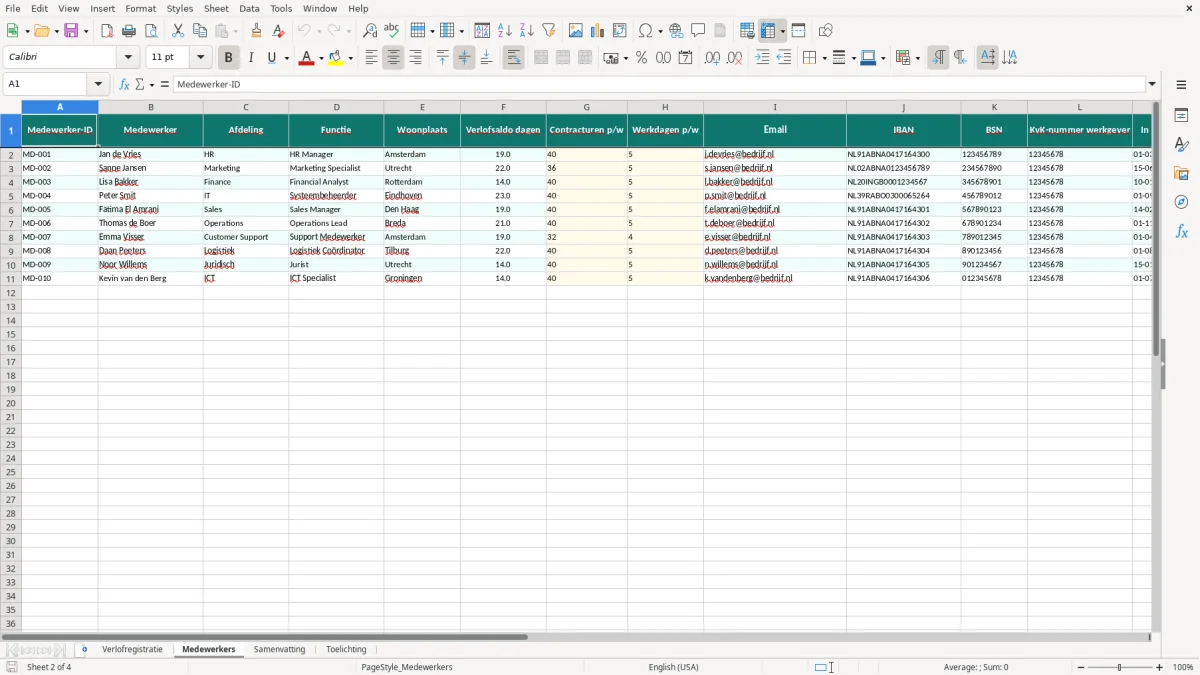The image size is (1200, 675).
Task: Insert a special character
Action: tap(646, 31)
